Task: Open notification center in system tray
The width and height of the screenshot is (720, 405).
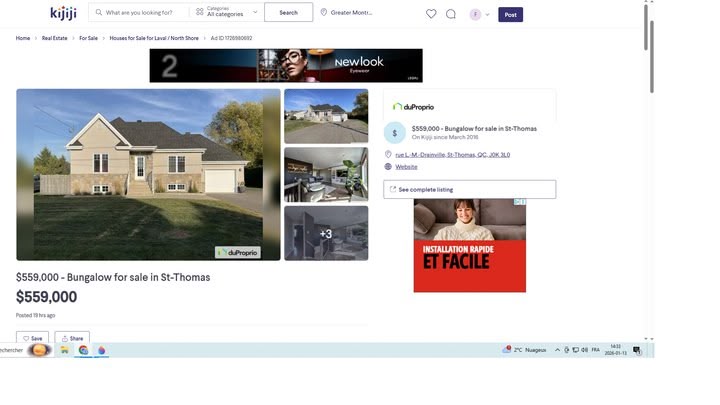Action: coord(637,350)
